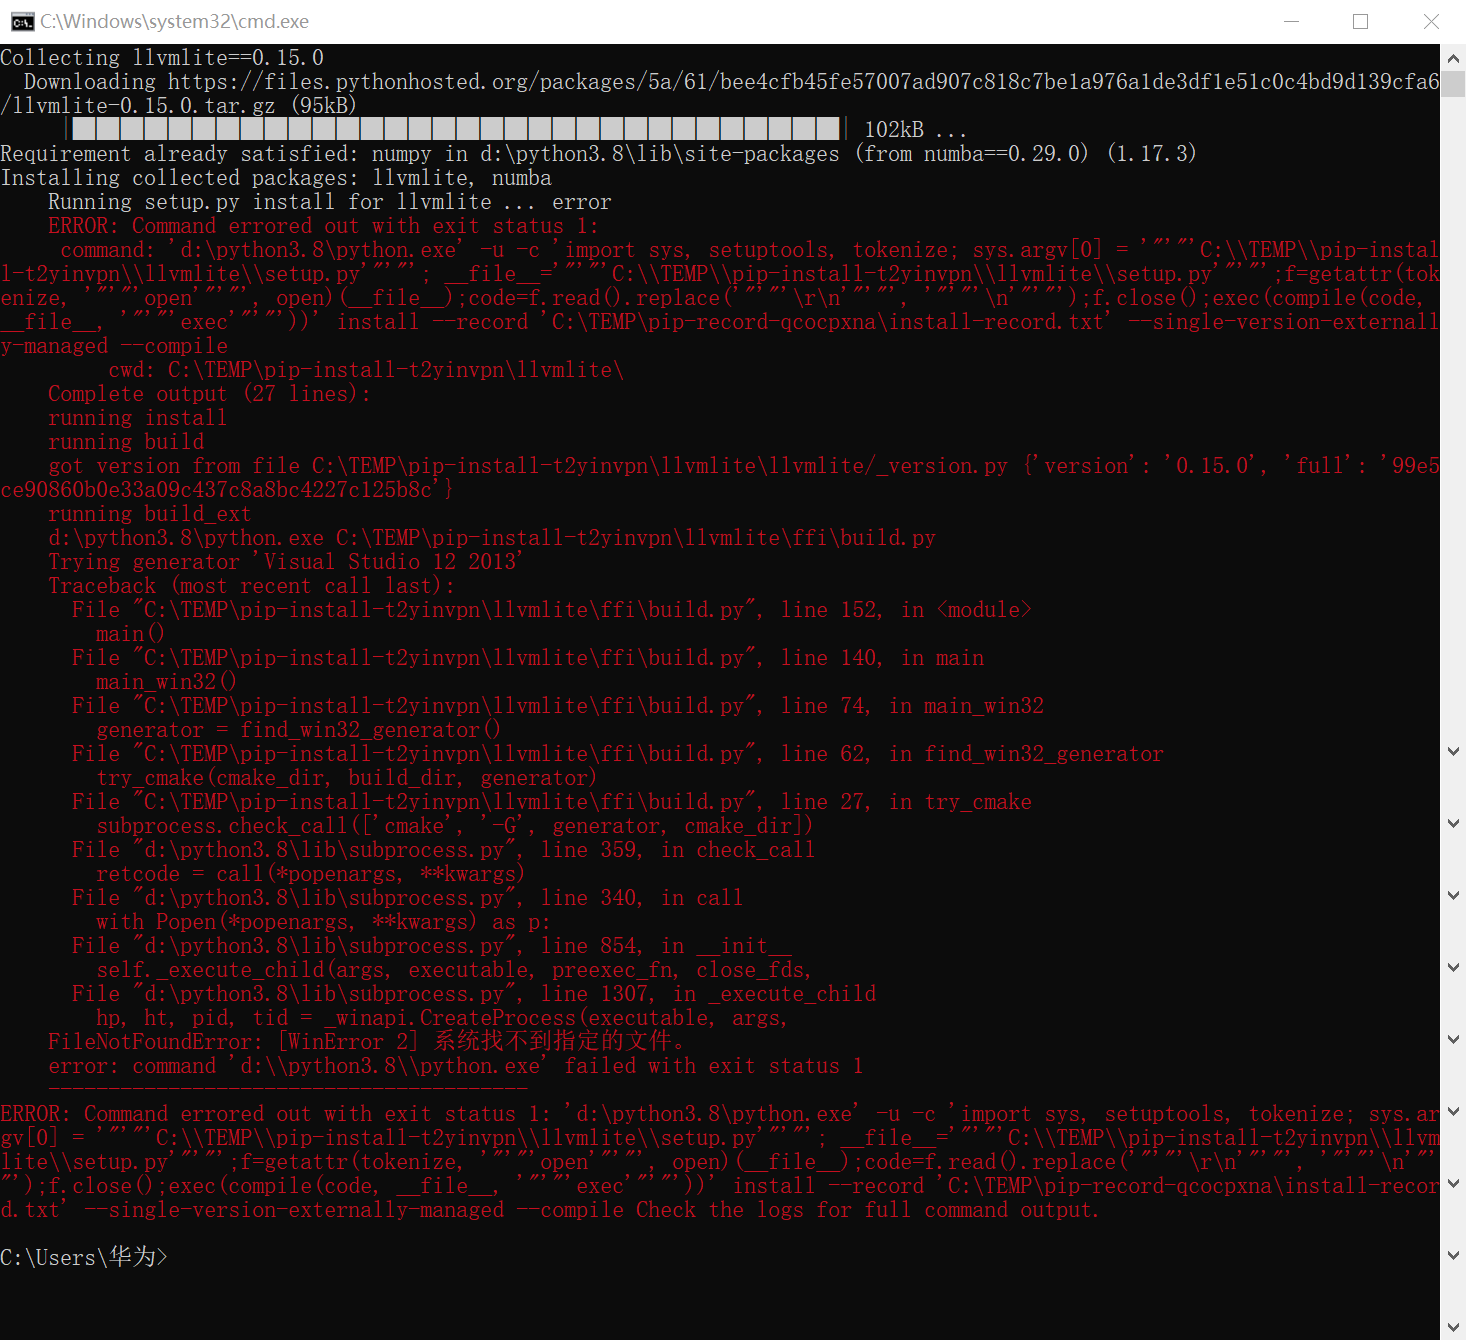
Task: Click the 'subprocess.check_call' cmake line
Action: [x=455, y=826]
